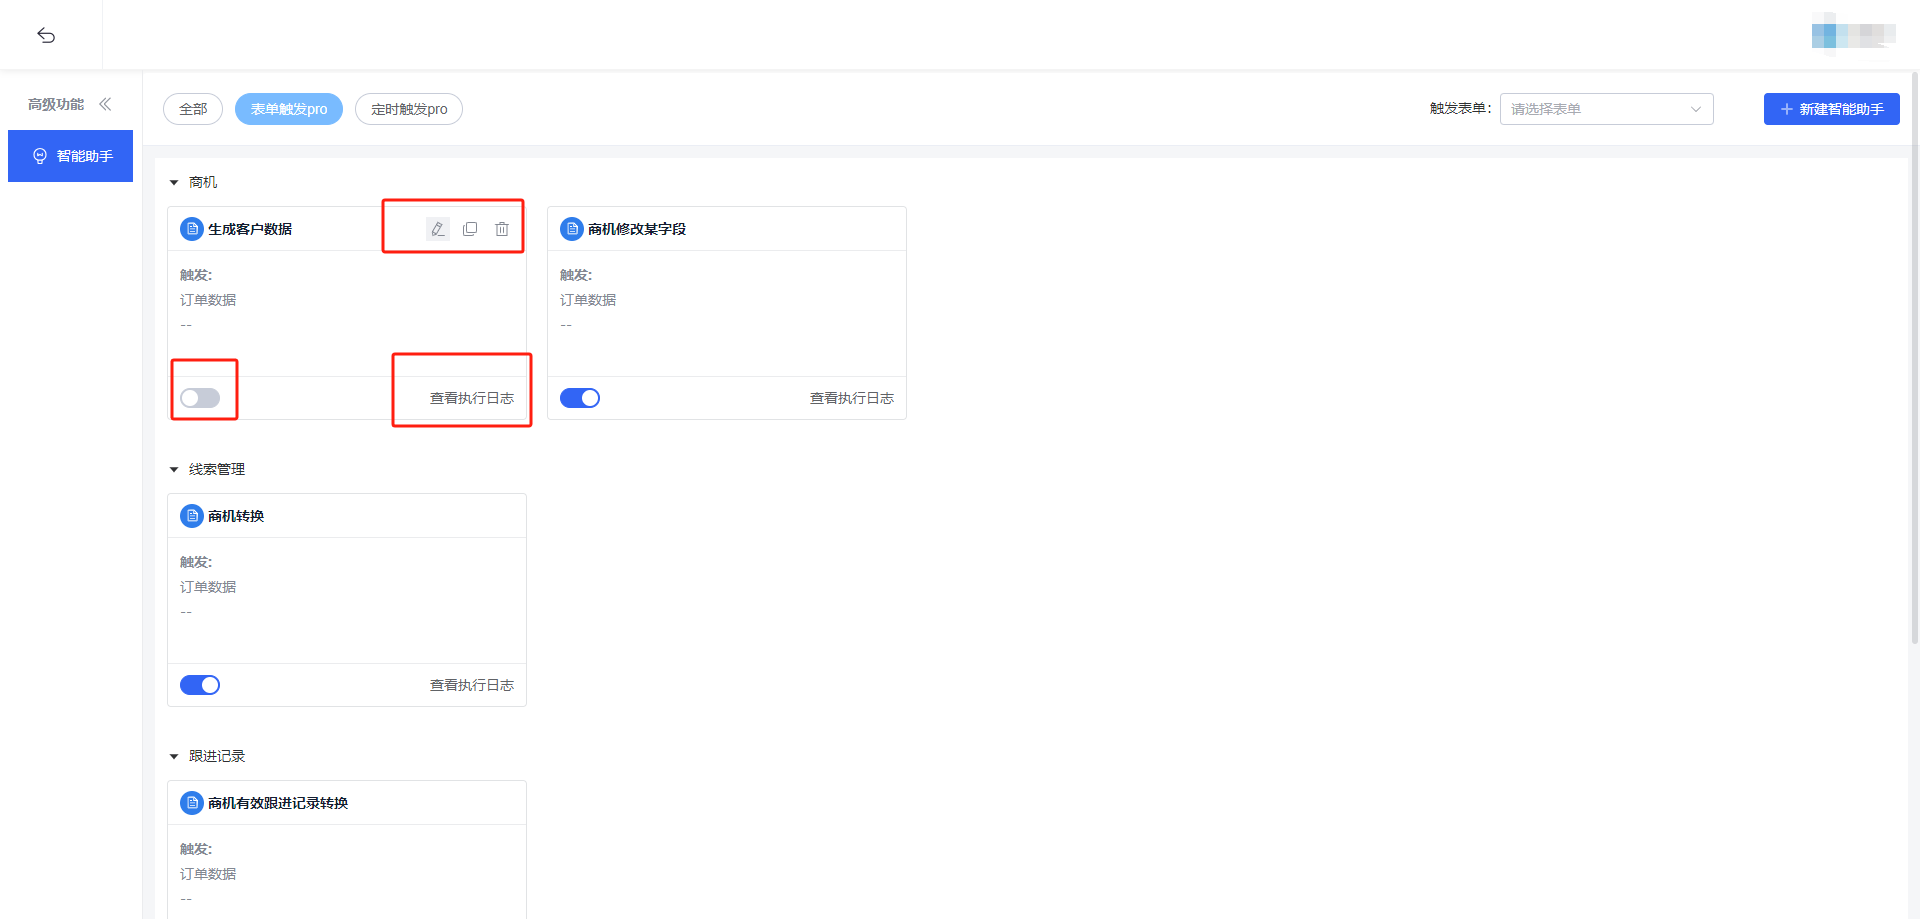Click the document icon beside 商机转换
Viewport: 1920px width, 919px height.
[192, 516]
